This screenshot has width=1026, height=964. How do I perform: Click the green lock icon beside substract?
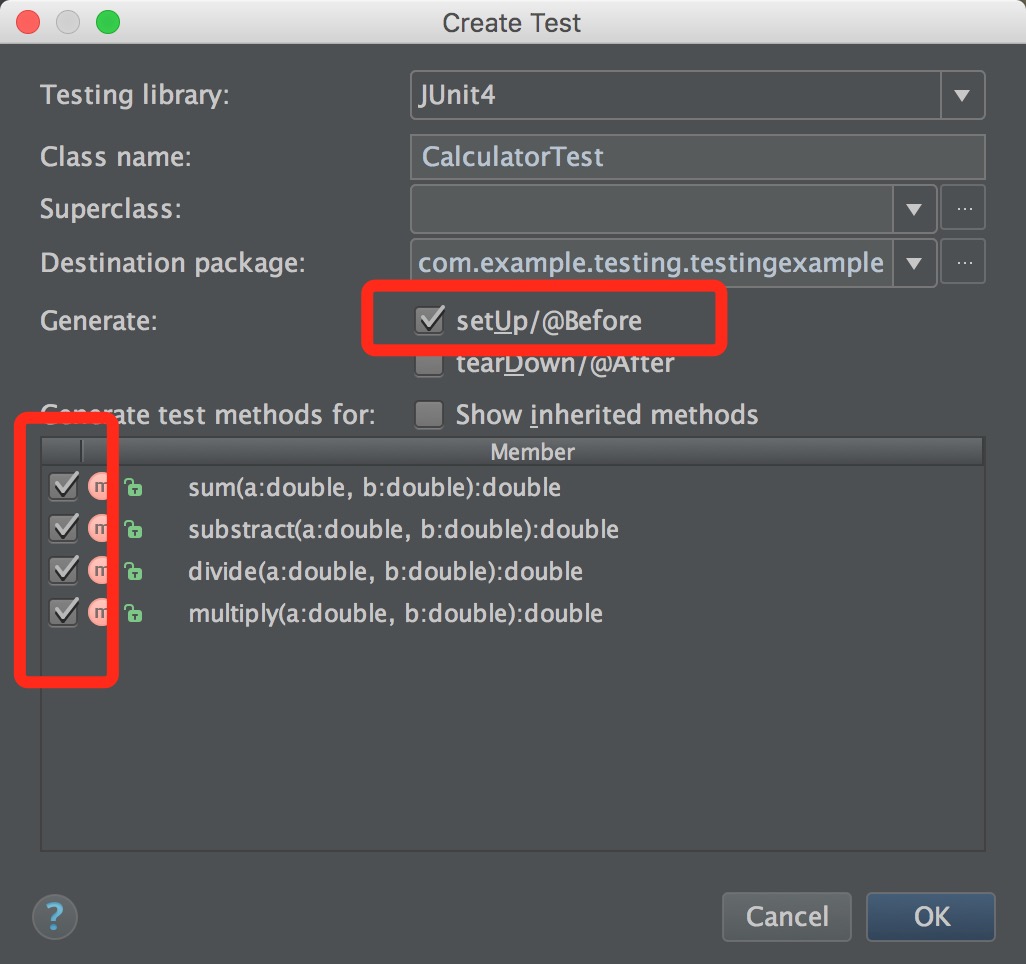point(133,530)
